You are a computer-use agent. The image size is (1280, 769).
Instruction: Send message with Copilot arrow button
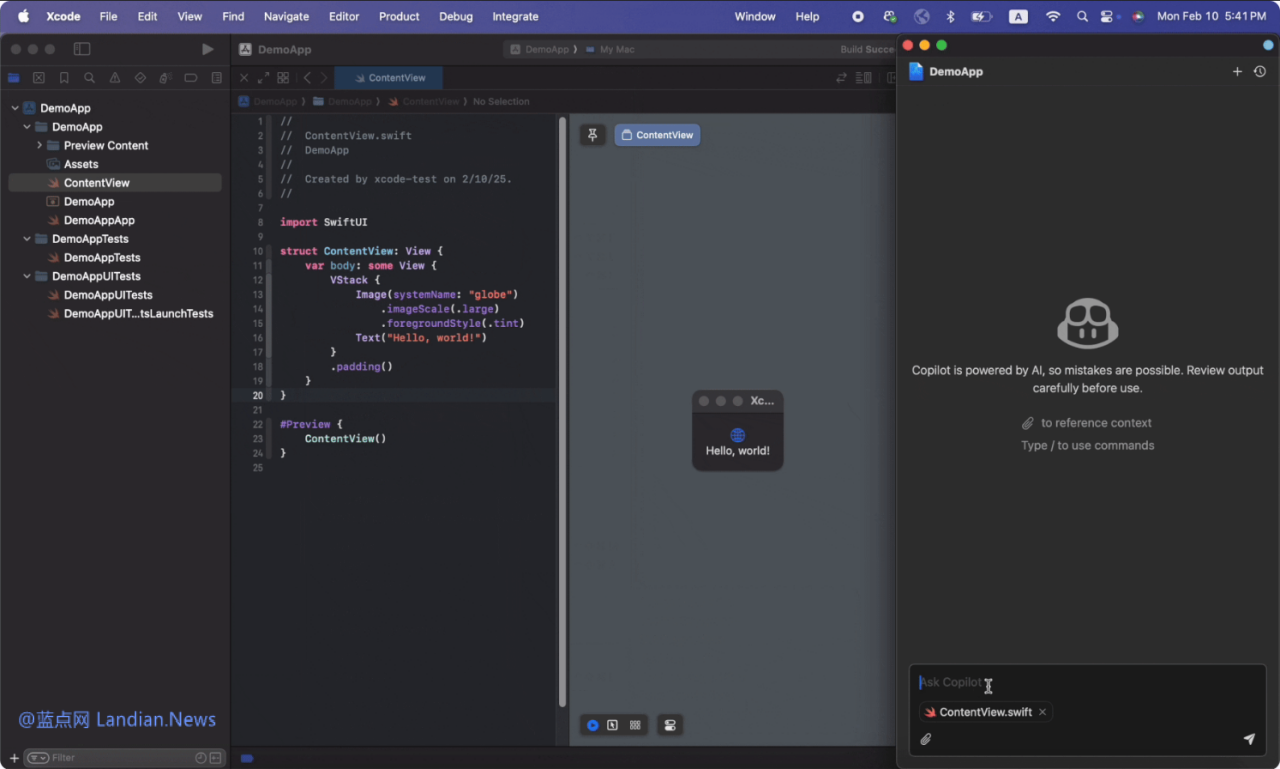(1249, 739)
